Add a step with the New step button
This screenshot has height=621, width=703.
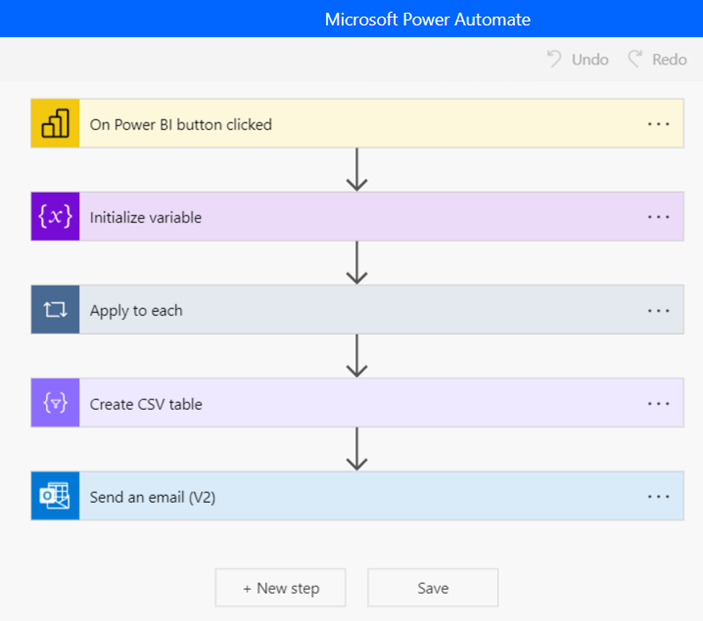[281, 588]
